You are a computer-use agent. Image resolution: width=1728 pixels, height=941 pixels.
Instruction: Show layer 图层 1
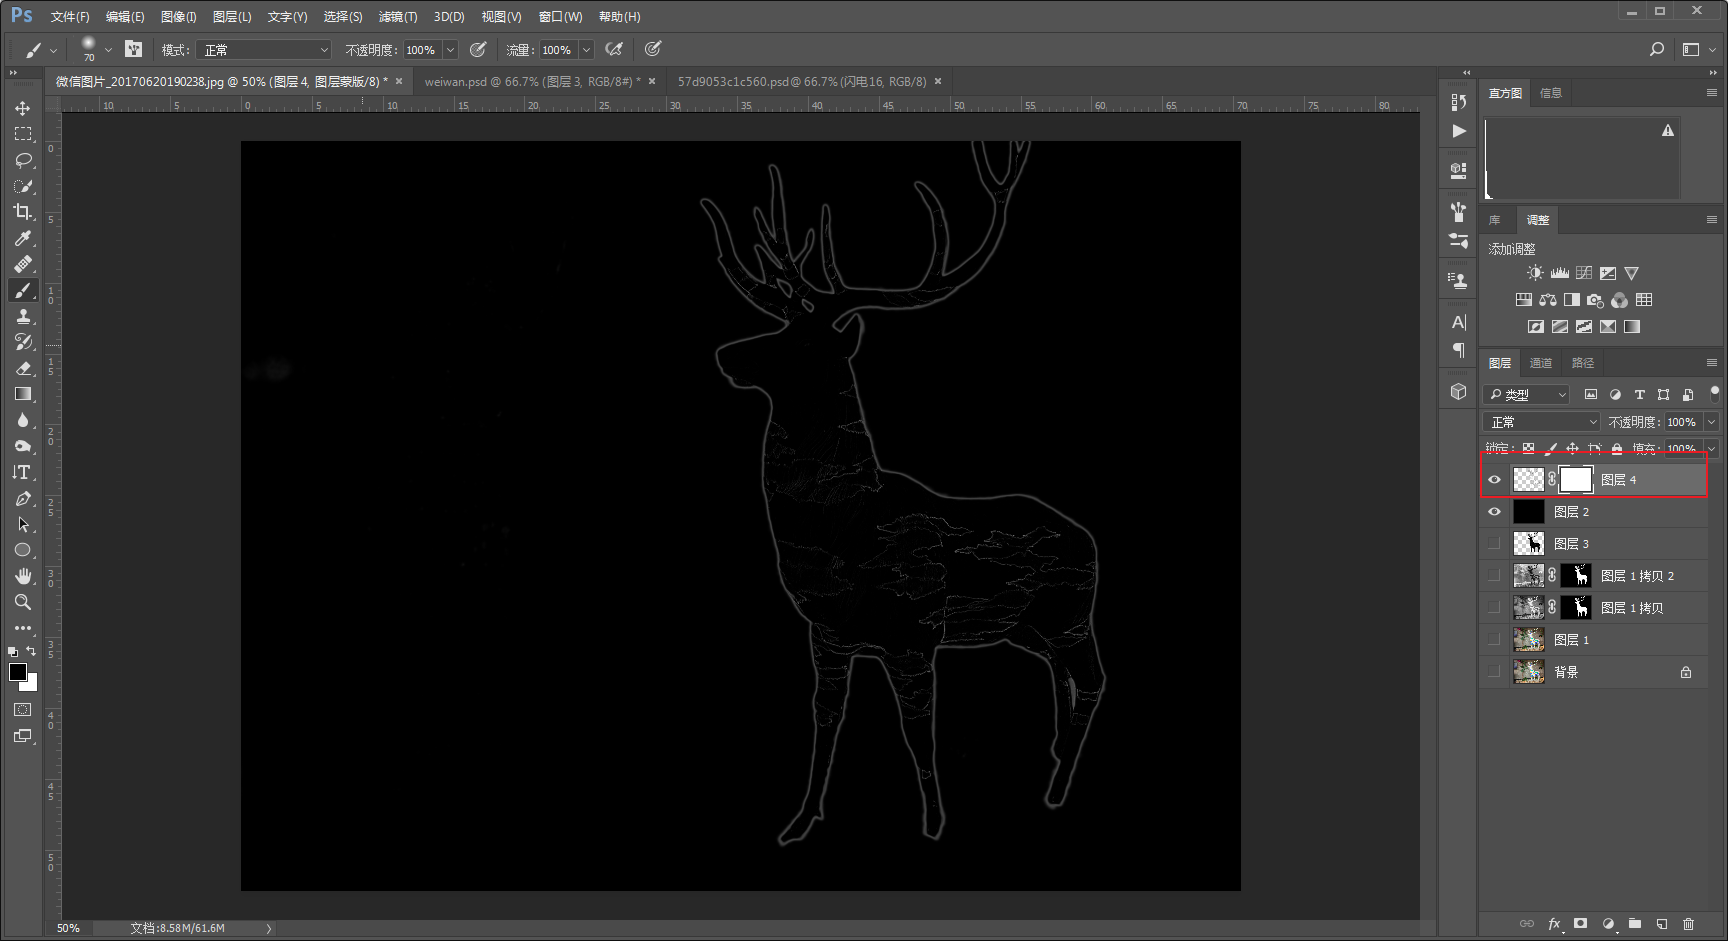click(1494, 640)
